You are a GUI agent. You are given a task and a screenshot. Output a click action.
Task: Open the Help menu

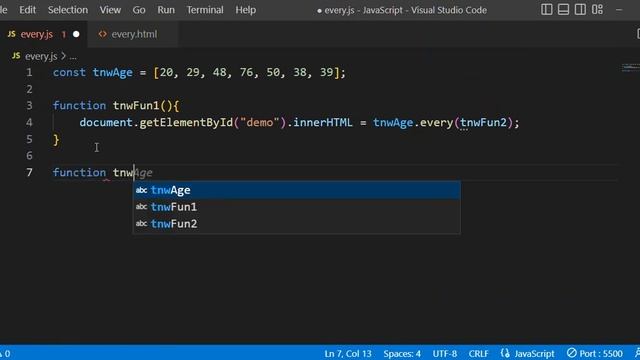click(246, 10)
